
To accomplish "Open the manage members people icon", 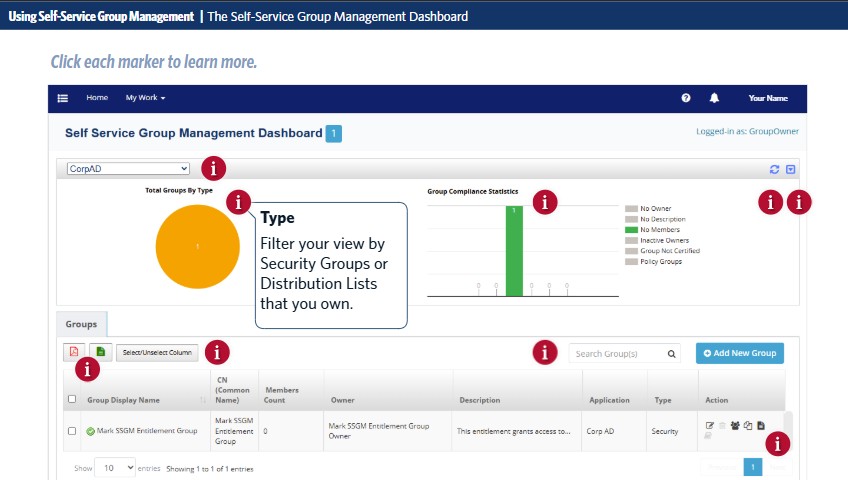I will 735,425.
